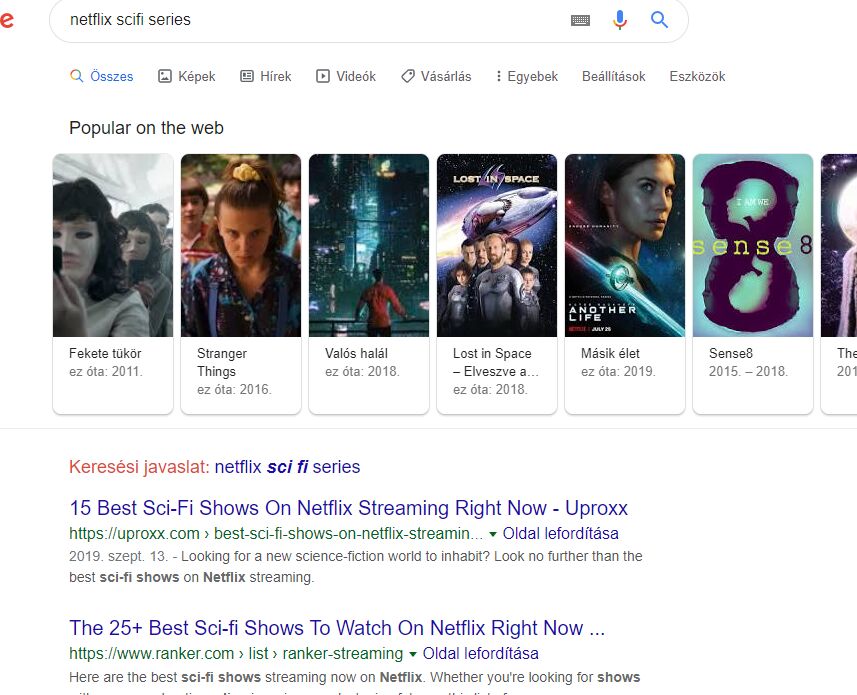857x695 pixels.
Task: Click the Másik élet card title
Action: 610,354
